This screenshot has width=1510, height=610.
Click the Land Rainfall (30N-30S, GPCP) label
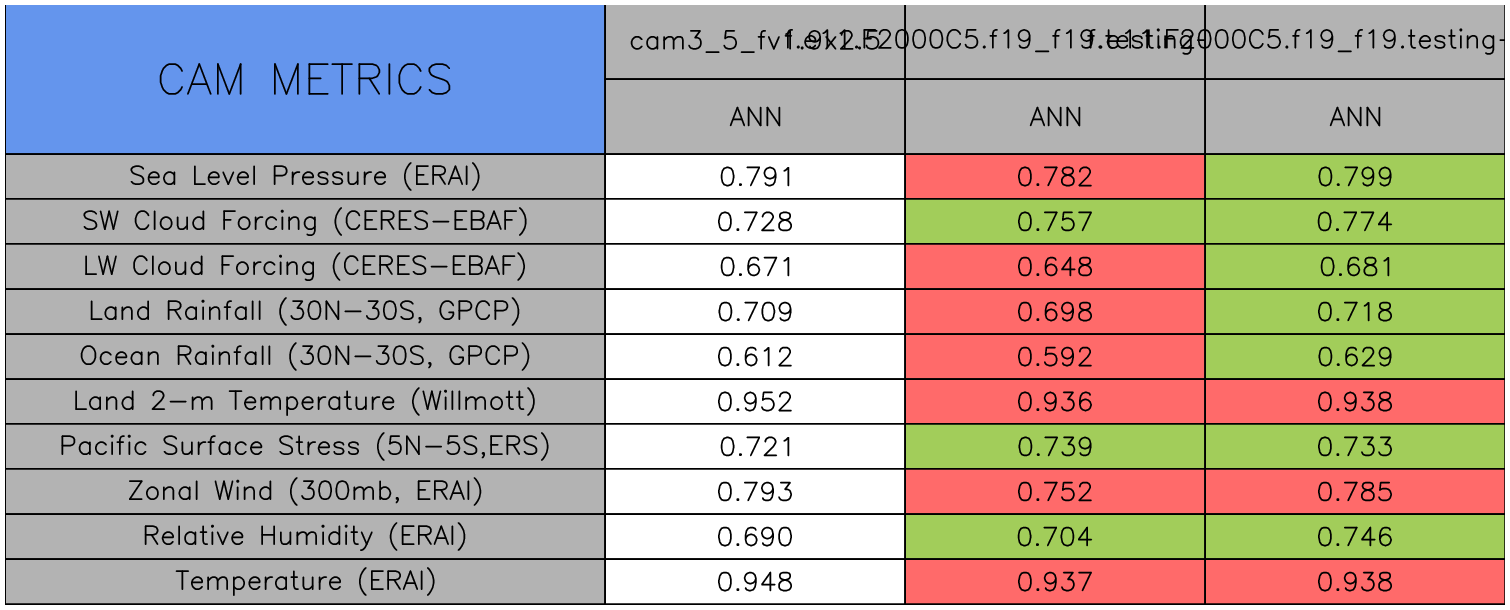point(305,312)
